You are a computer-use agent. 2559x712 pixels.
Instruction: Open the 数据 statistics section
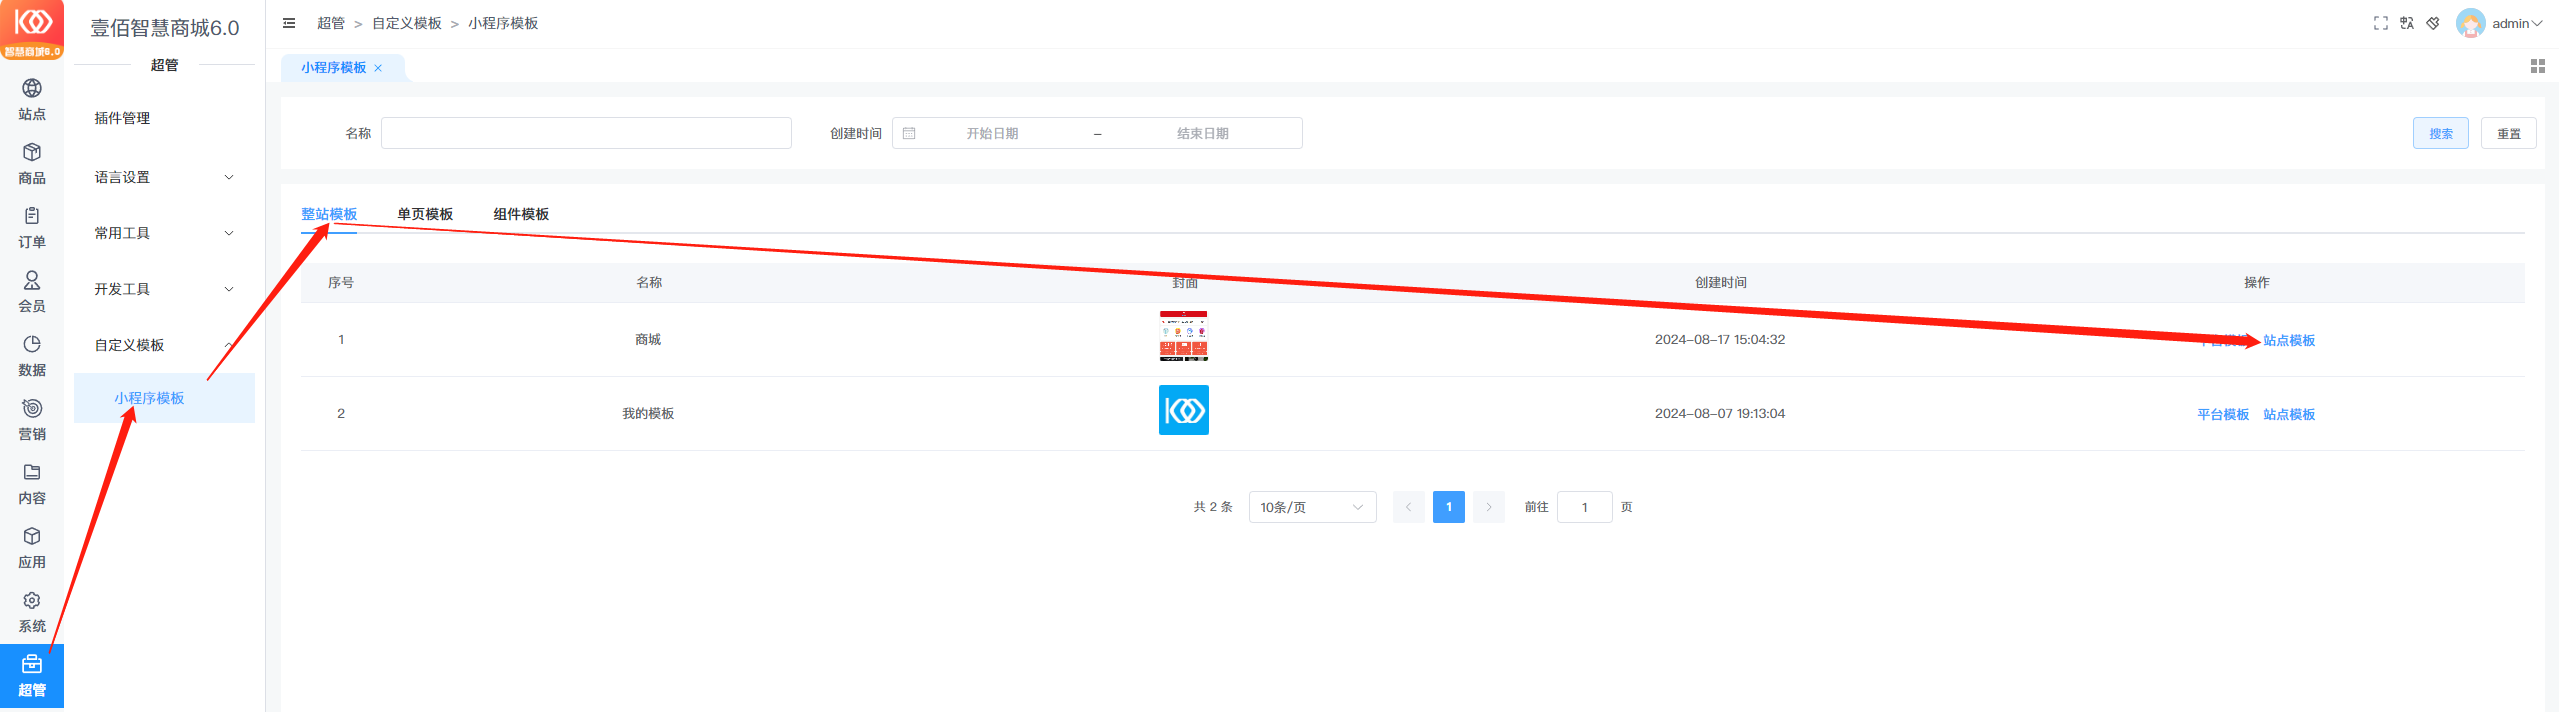coord(32,355)
